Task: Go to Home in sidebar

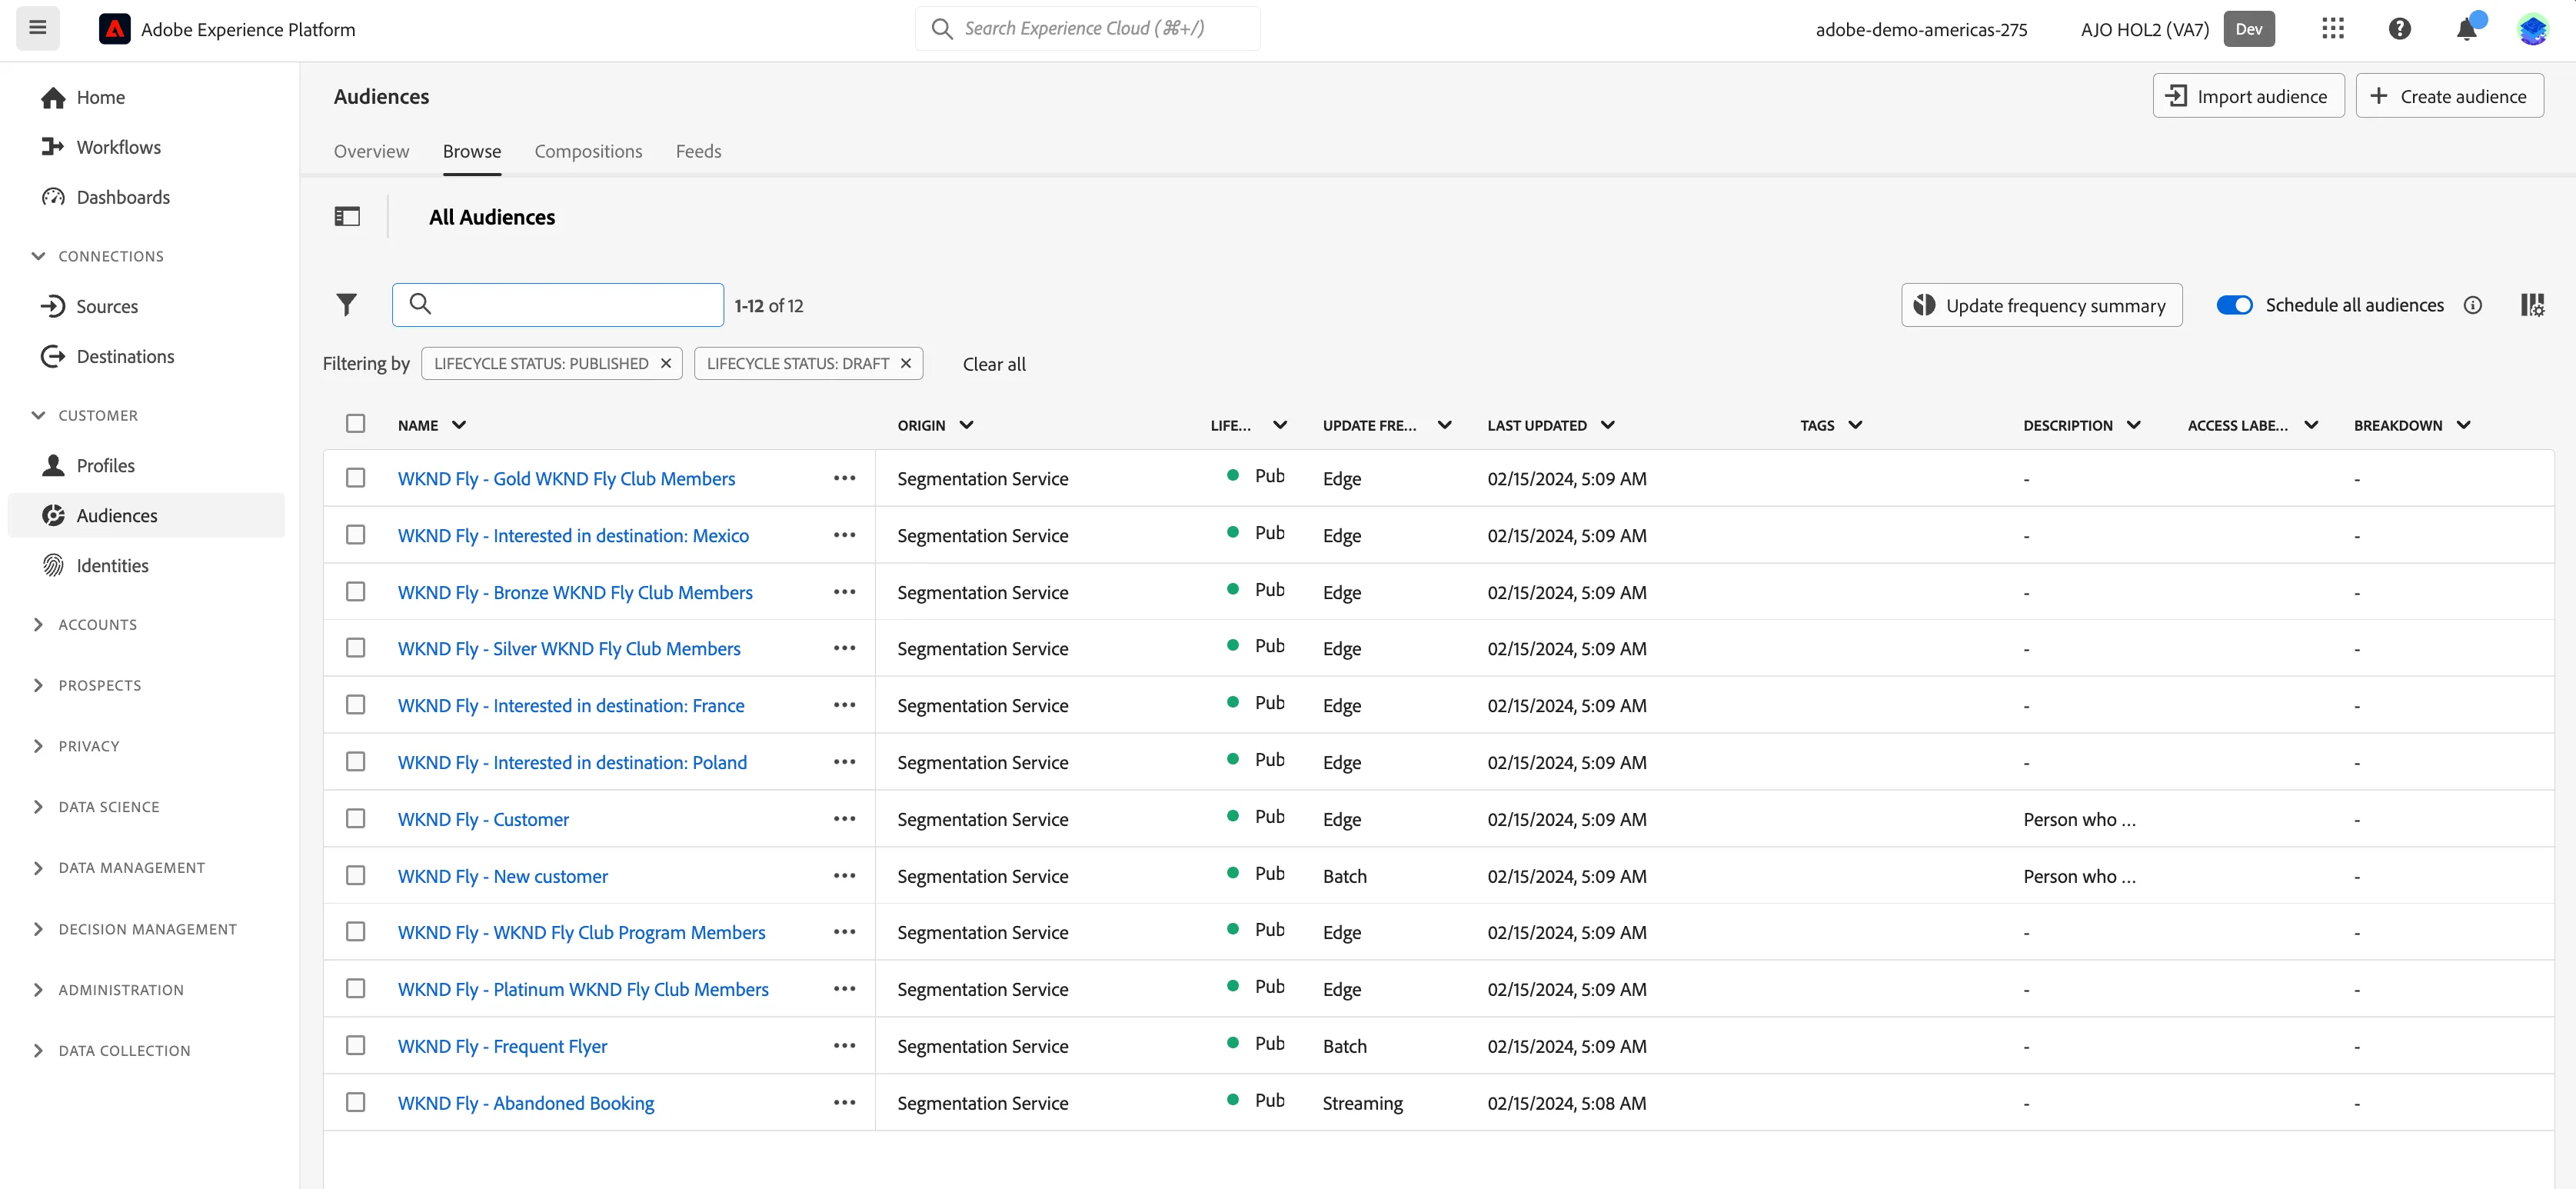Action: click(100, 97)
